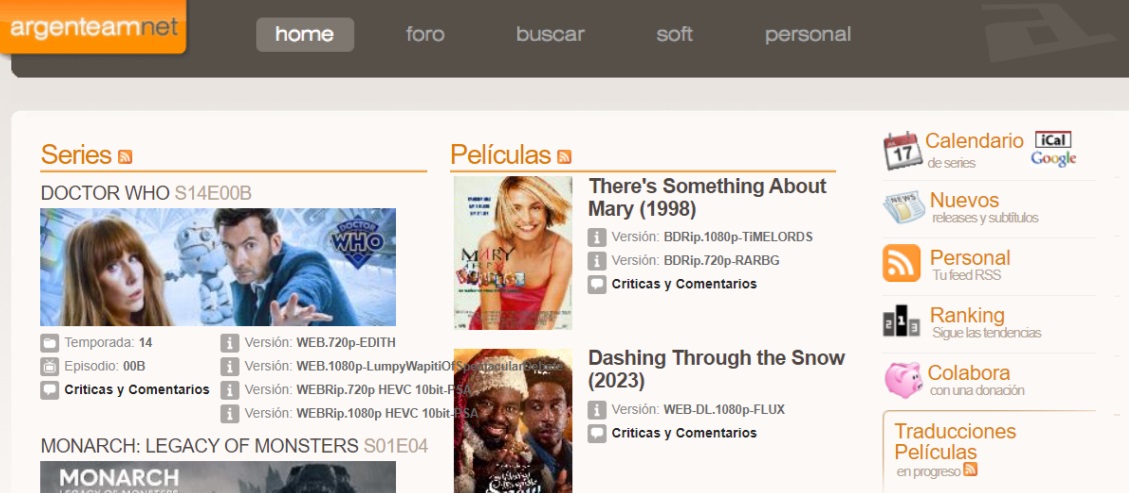Click the TV icon beside Episodio 00B

tap(50, 366)
